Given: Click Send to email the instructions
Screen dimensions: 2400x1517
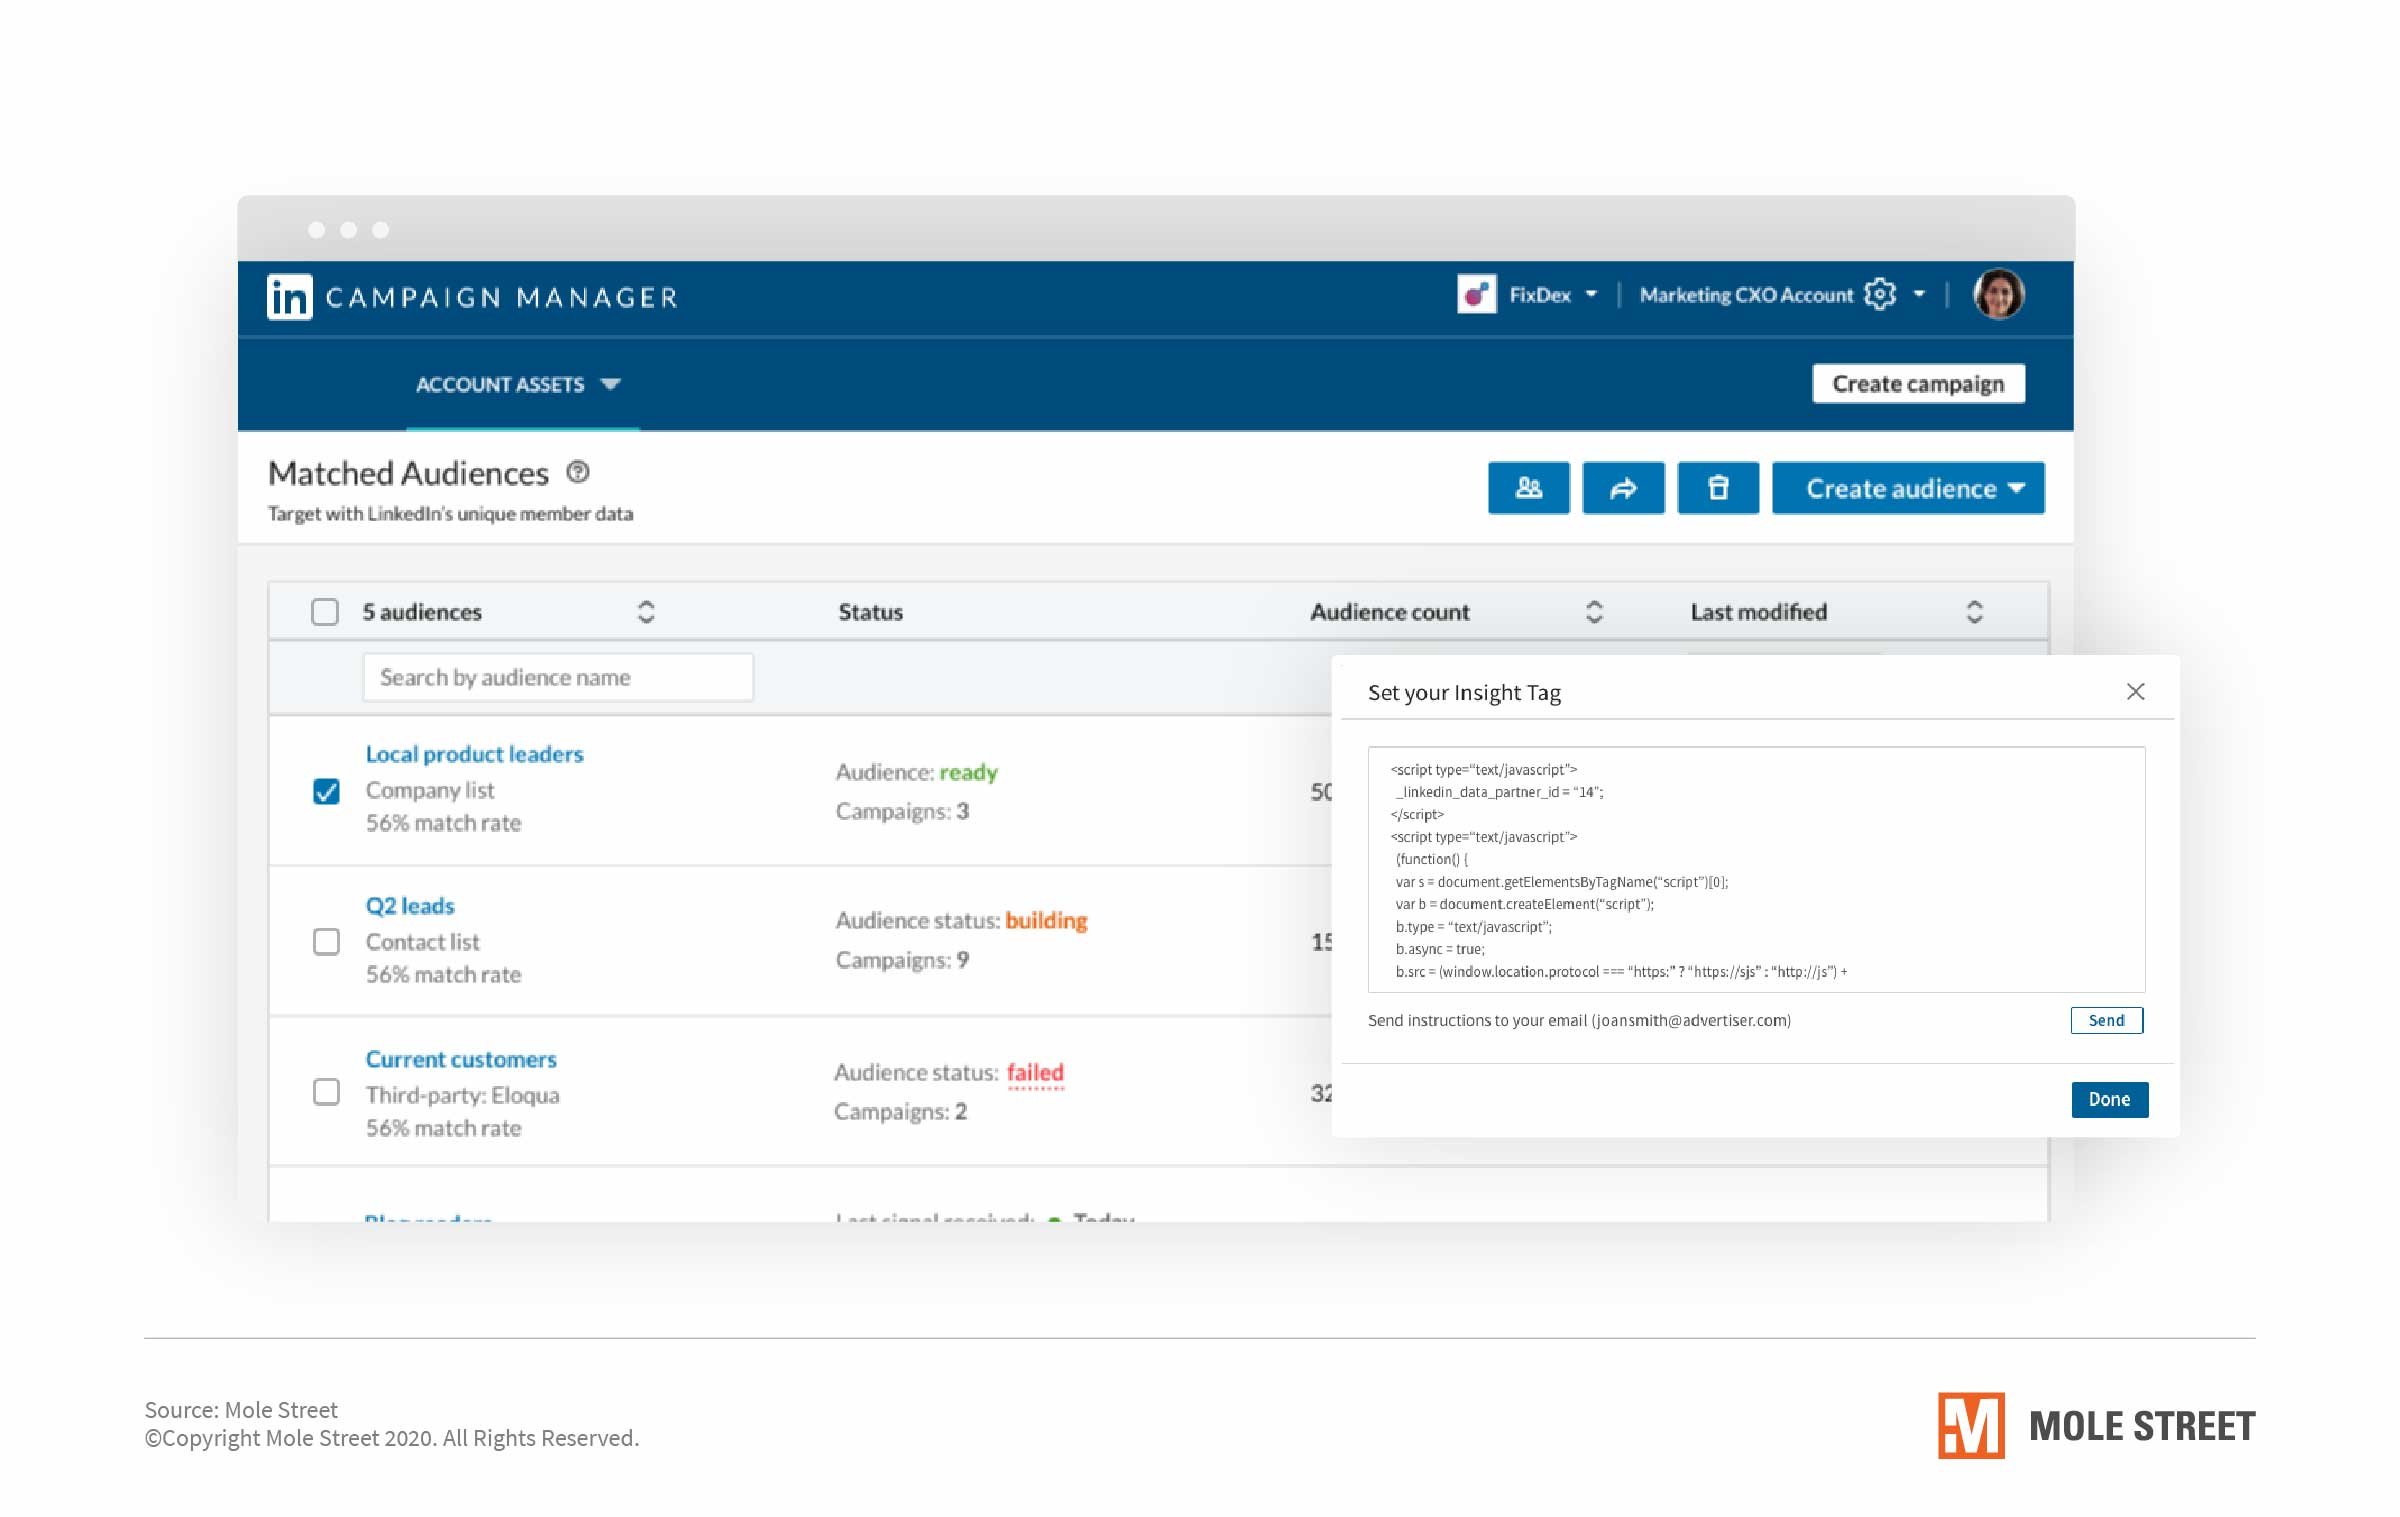Looking at the screenshot, I should pyautogui.click(x=2106, y=1020).
